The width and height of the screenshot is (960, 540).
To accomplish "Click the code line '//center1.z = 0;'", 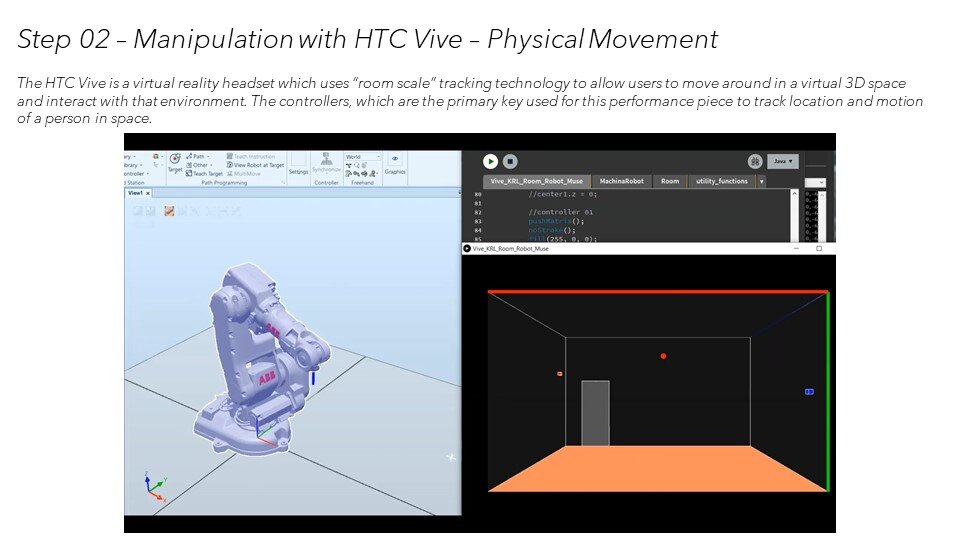I will [563, 194].
